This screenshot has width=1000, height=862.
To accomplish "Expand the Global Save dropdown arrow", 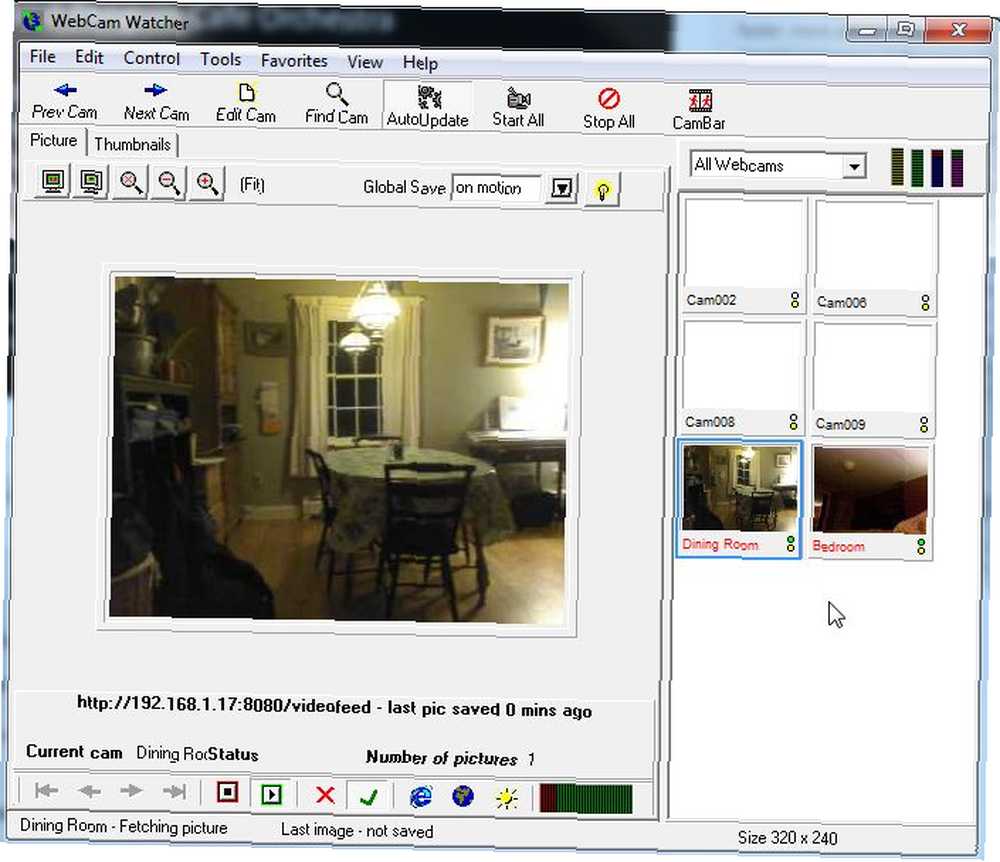I will click(562, 189).
